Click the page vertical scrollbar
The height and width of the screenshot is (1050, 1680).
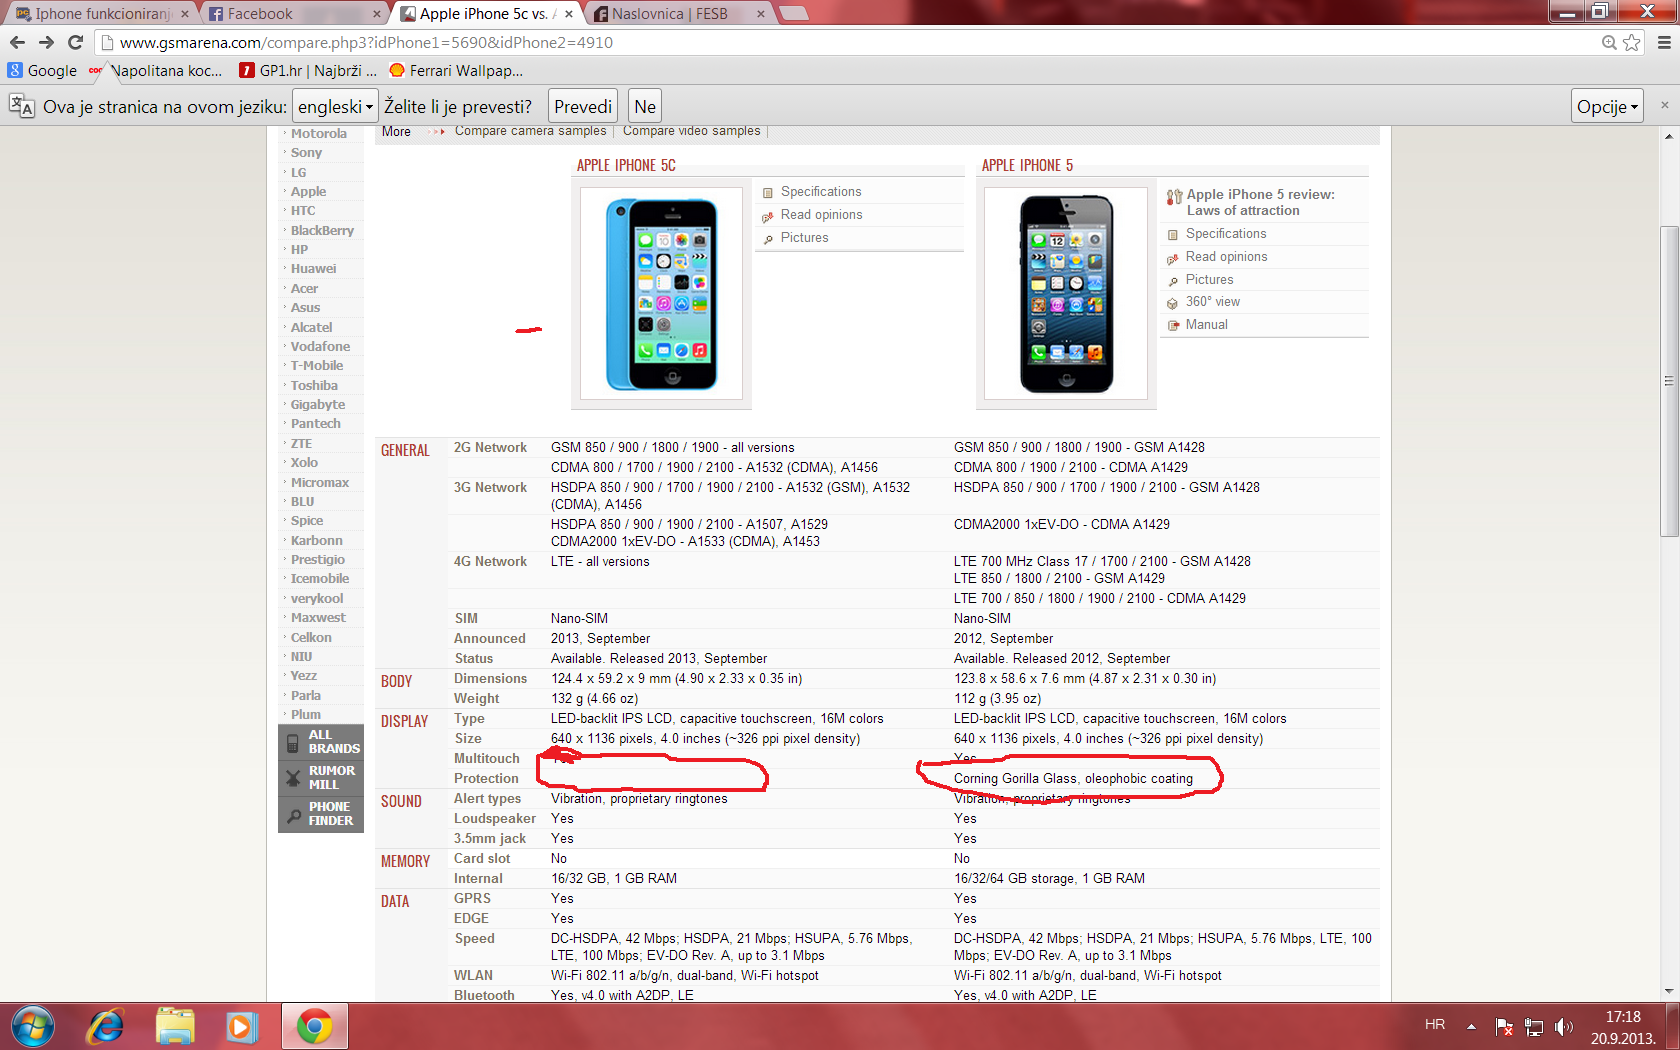point(1668,380)
